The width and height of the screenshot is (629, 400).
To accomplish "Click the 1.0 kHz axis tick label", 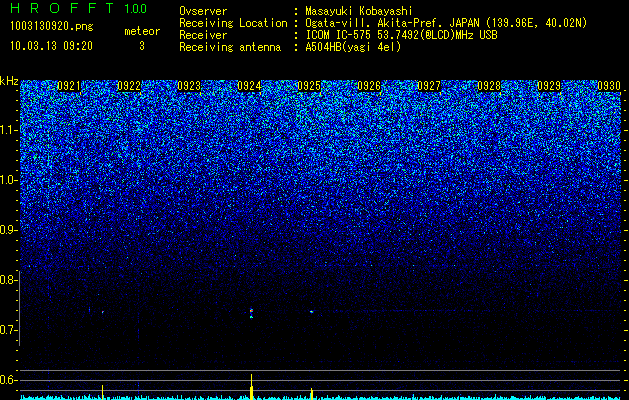I will coord(8,180).
